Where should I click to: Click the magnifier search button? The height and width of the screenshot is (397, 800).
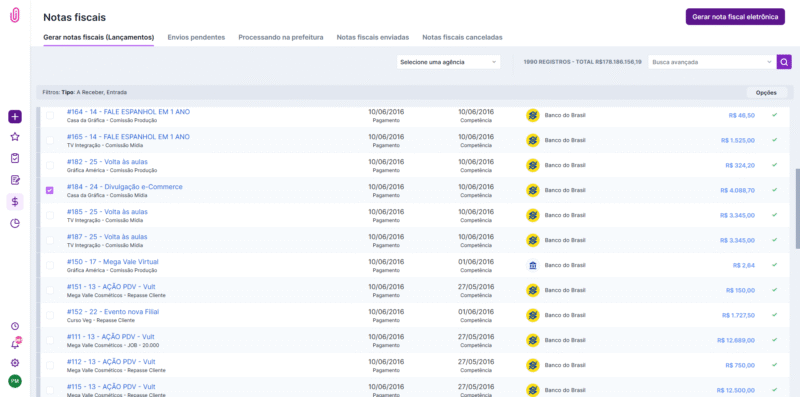click(784, 62)
